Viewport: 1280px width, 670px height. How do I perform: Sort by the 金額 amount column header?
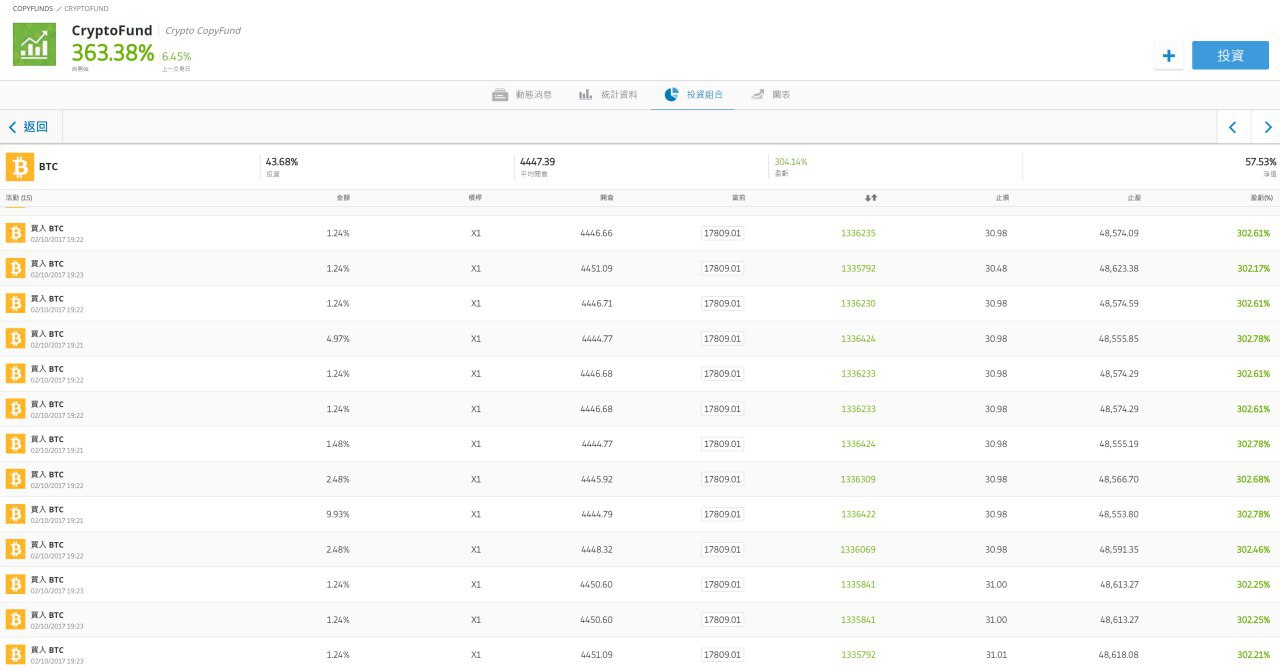coord(343,198)
